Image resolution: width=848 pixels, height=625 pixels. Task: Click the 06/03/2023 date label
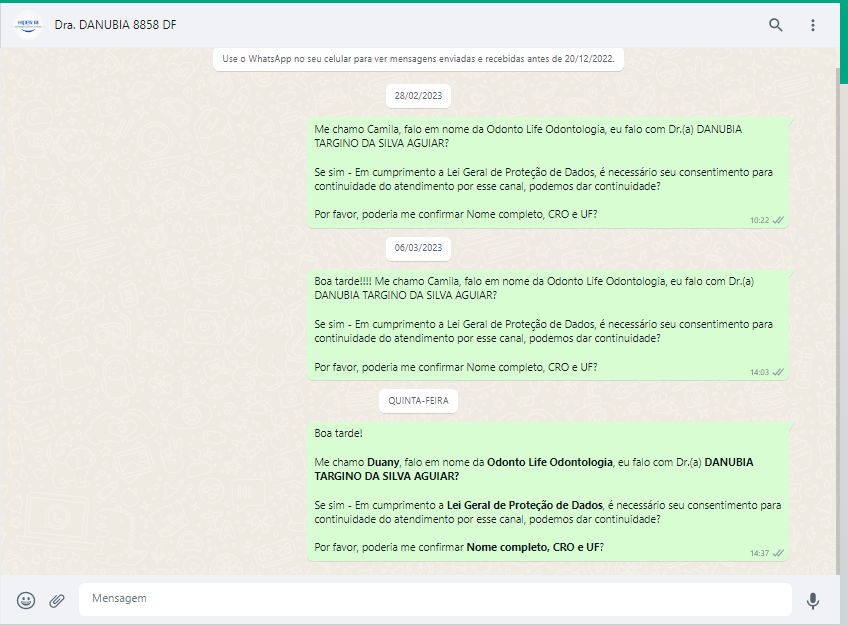point(418,248)
